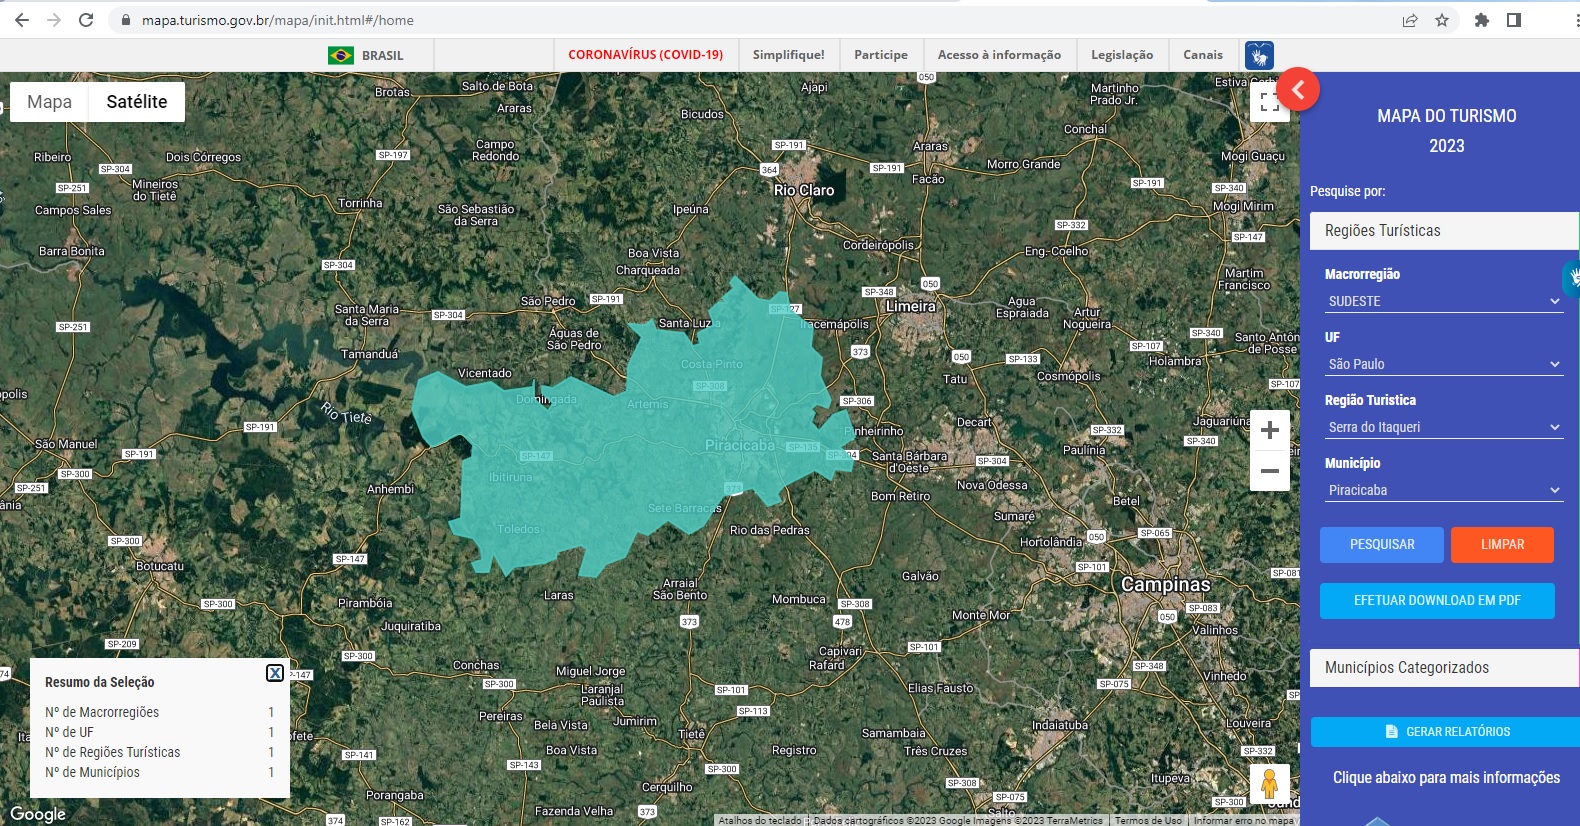Viewport: 1580px width, 826px height.
Task: Switch map to Mapa view
Action: click(49, 102)
